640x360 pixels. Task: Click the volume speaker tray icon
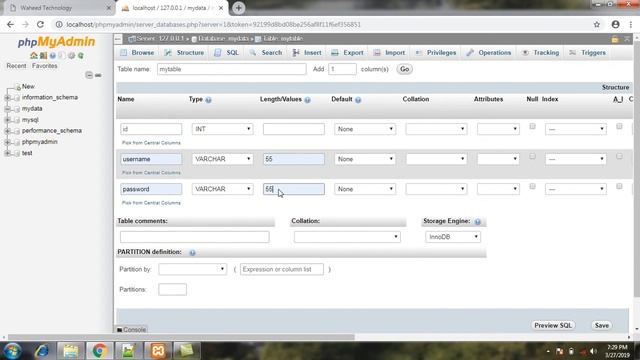(593, 351)
